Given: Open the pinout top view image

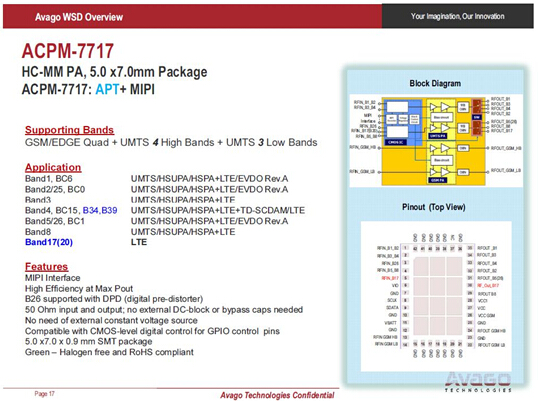Looking at the screenshot, I should click(x=436, y=296).
